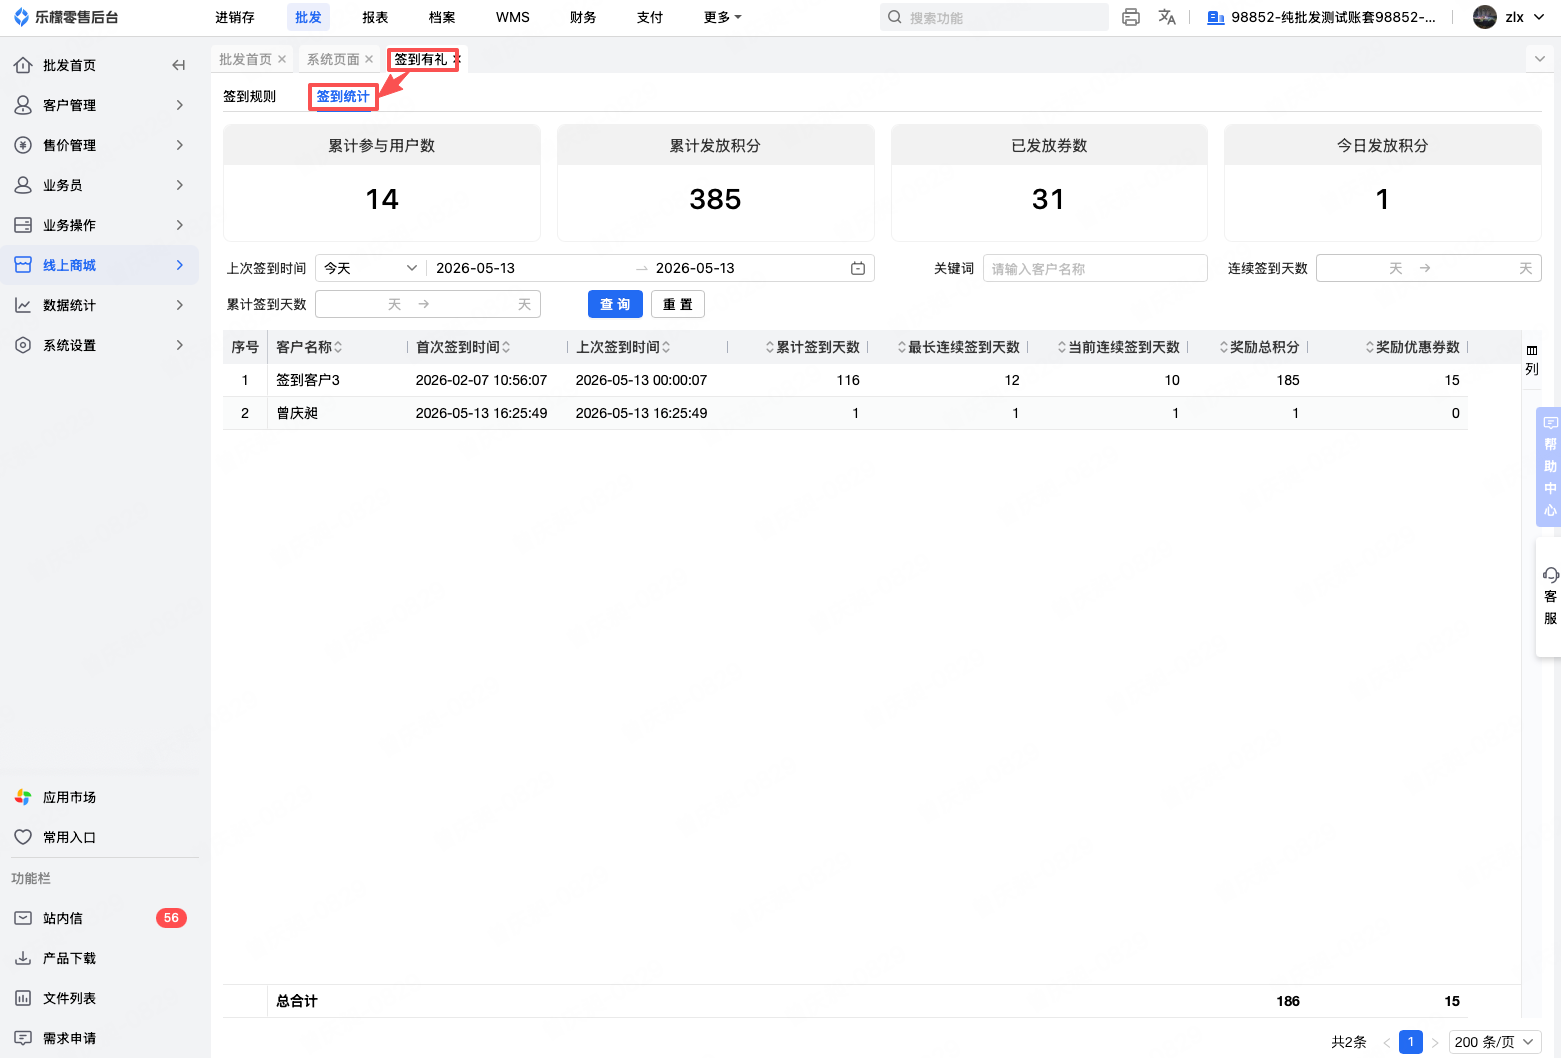Image resolution: width=1561 pixels, height=1058 pixels.
Task: Click the printer icon in top bar
Action: click(x=1131, y=17)
